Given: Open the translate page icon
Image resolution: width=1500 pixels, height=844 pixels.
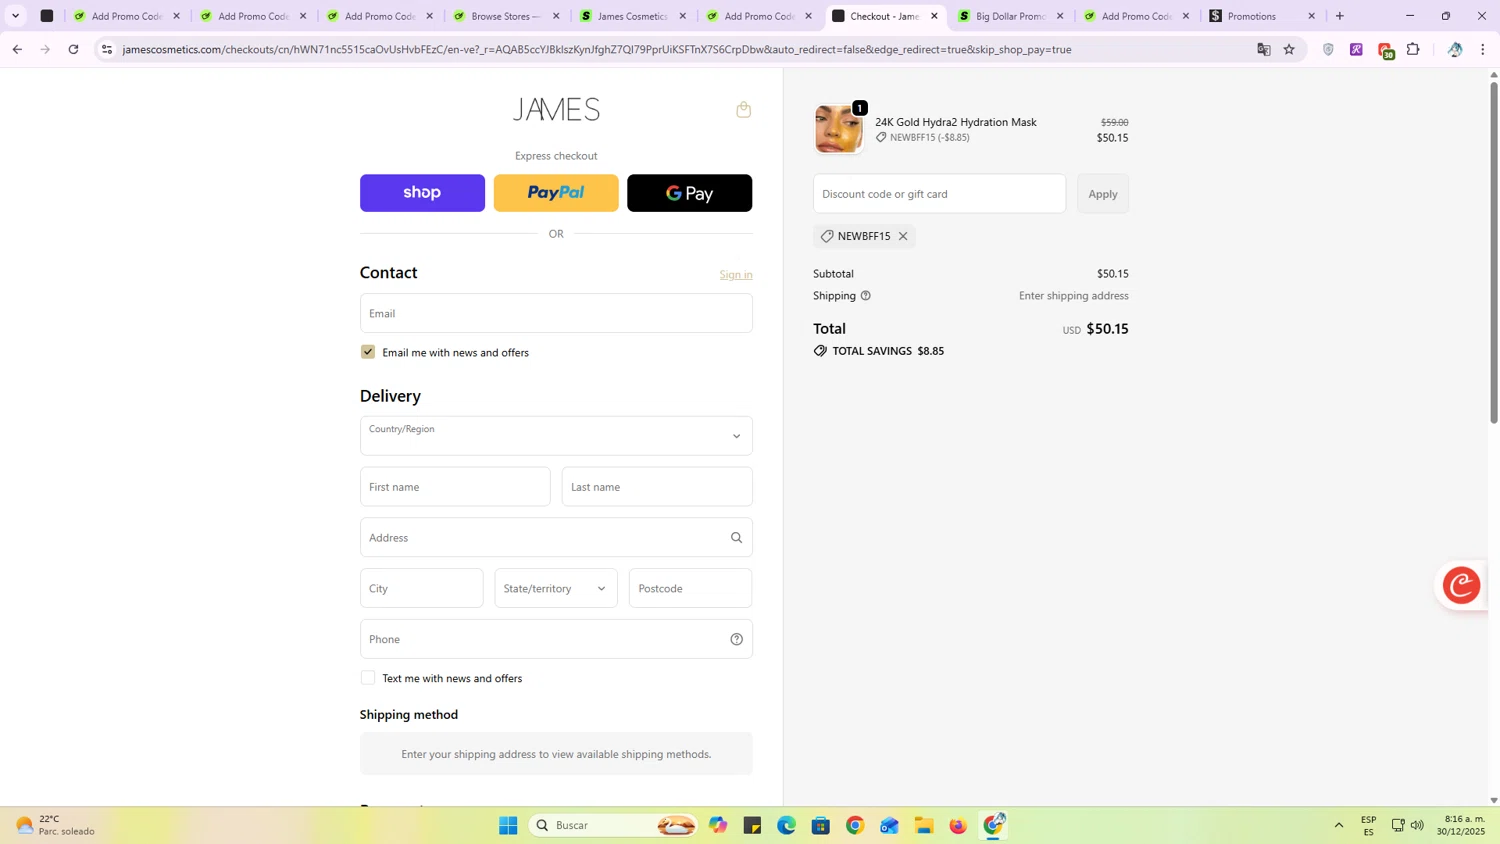Looking at the screenshot, I should [1264, 49].
